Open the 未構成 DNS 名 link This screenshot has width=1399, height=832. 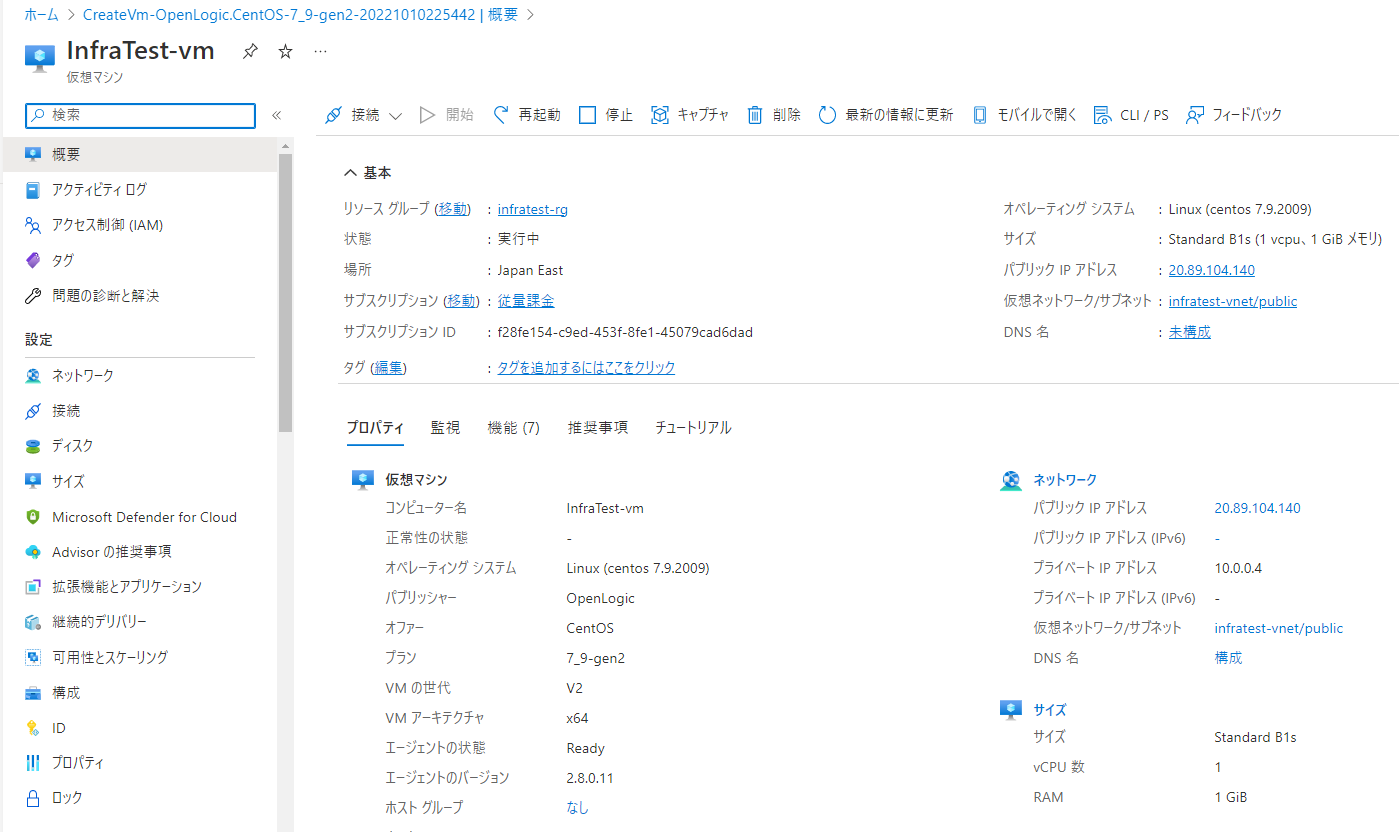[1190, 332]
